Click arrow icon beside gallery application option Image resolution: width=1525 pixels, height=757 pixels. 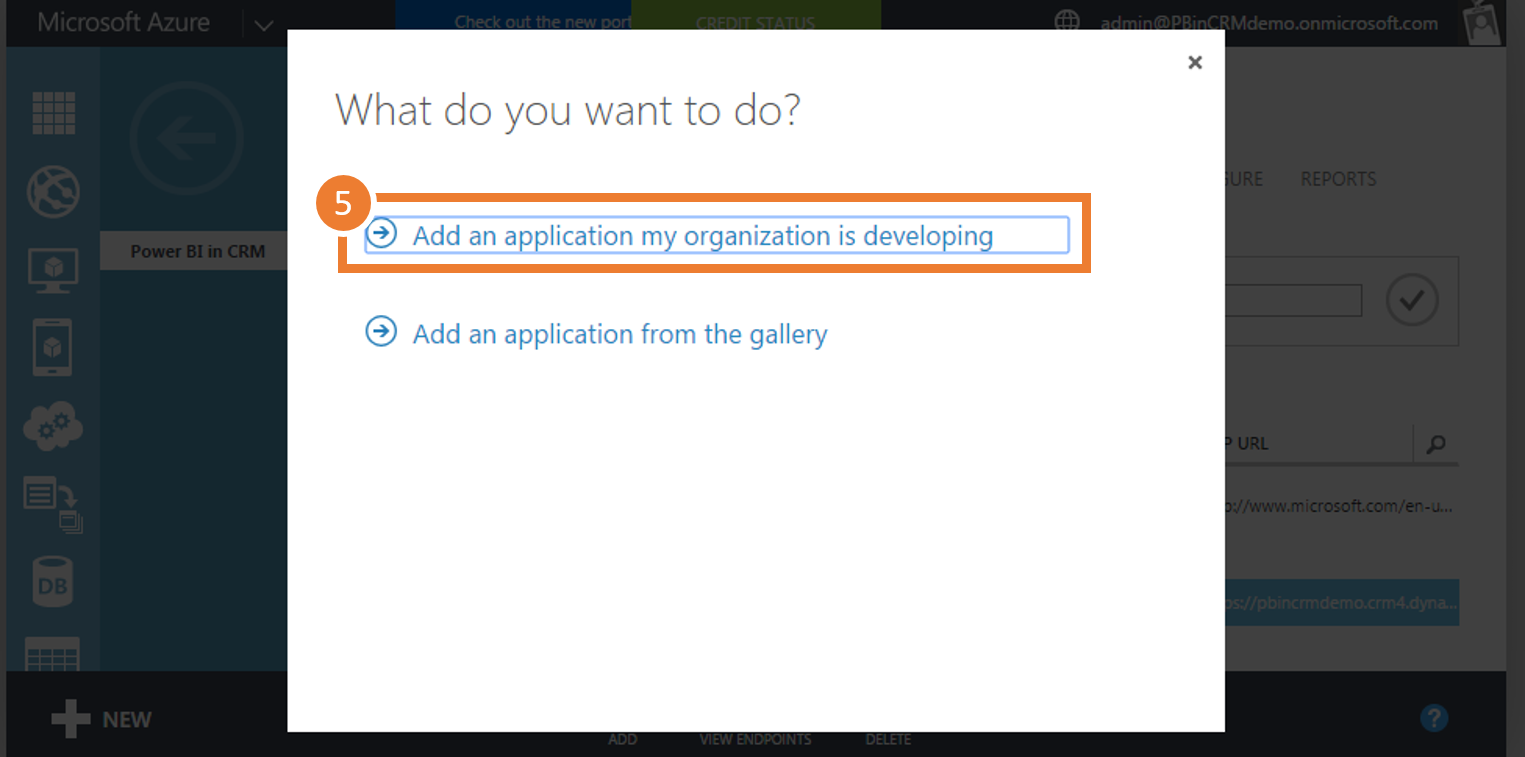coord(381,331)
